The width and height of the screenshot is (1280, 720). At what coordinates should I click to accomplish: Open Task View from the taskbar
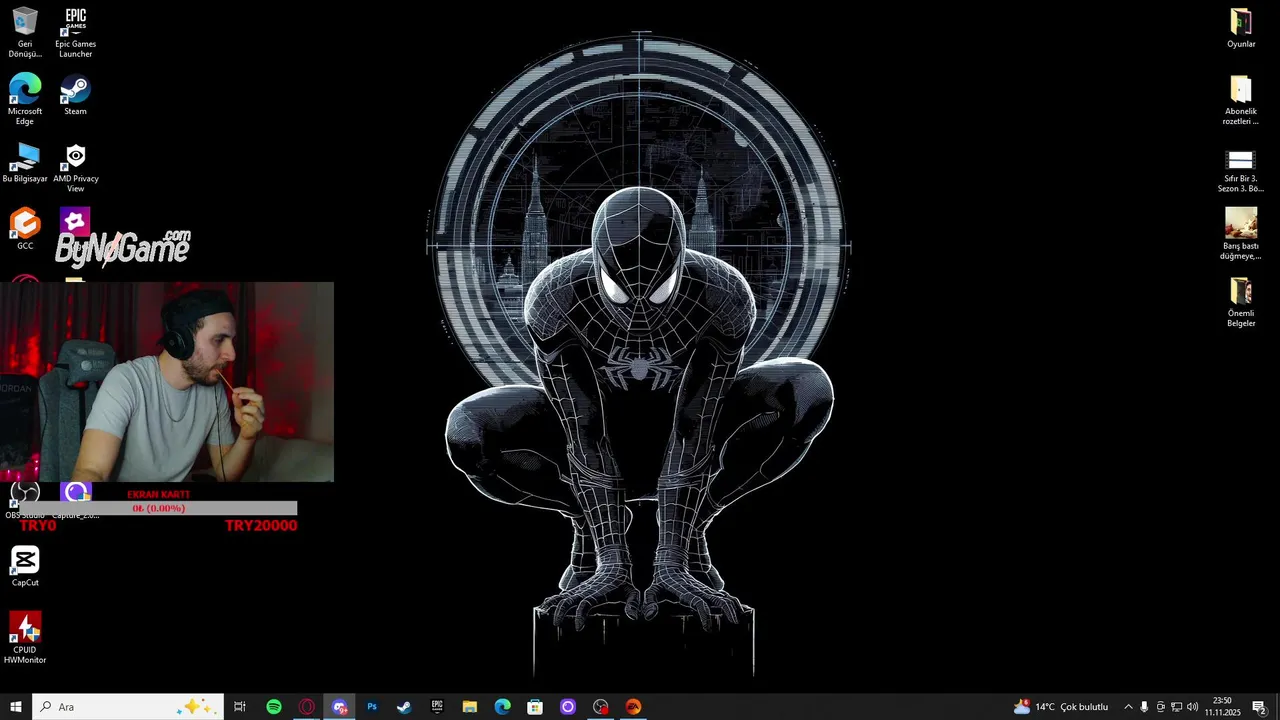coord(240,707)
